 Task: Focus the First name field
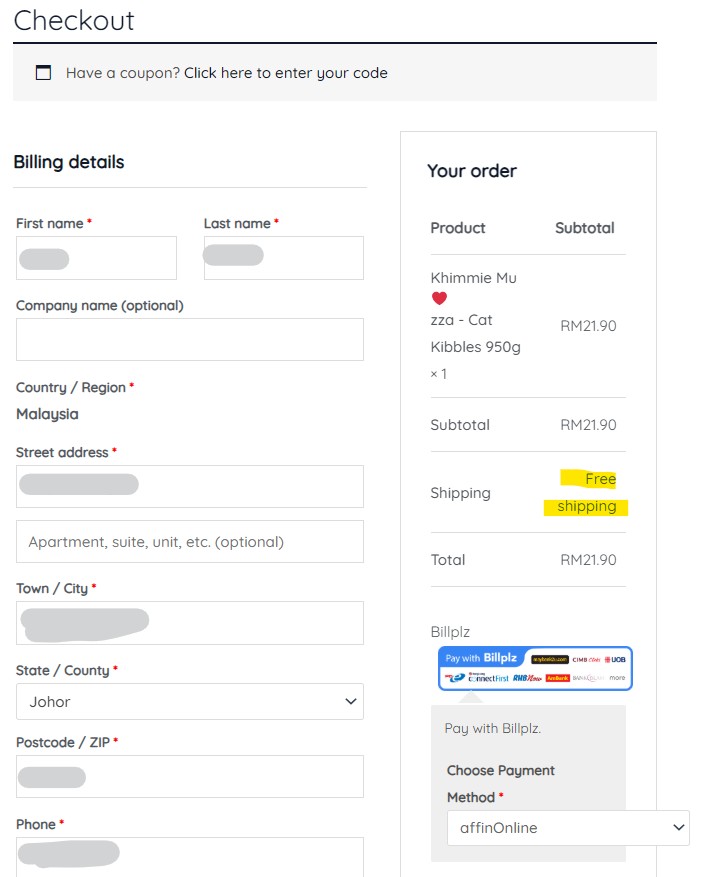96,258
